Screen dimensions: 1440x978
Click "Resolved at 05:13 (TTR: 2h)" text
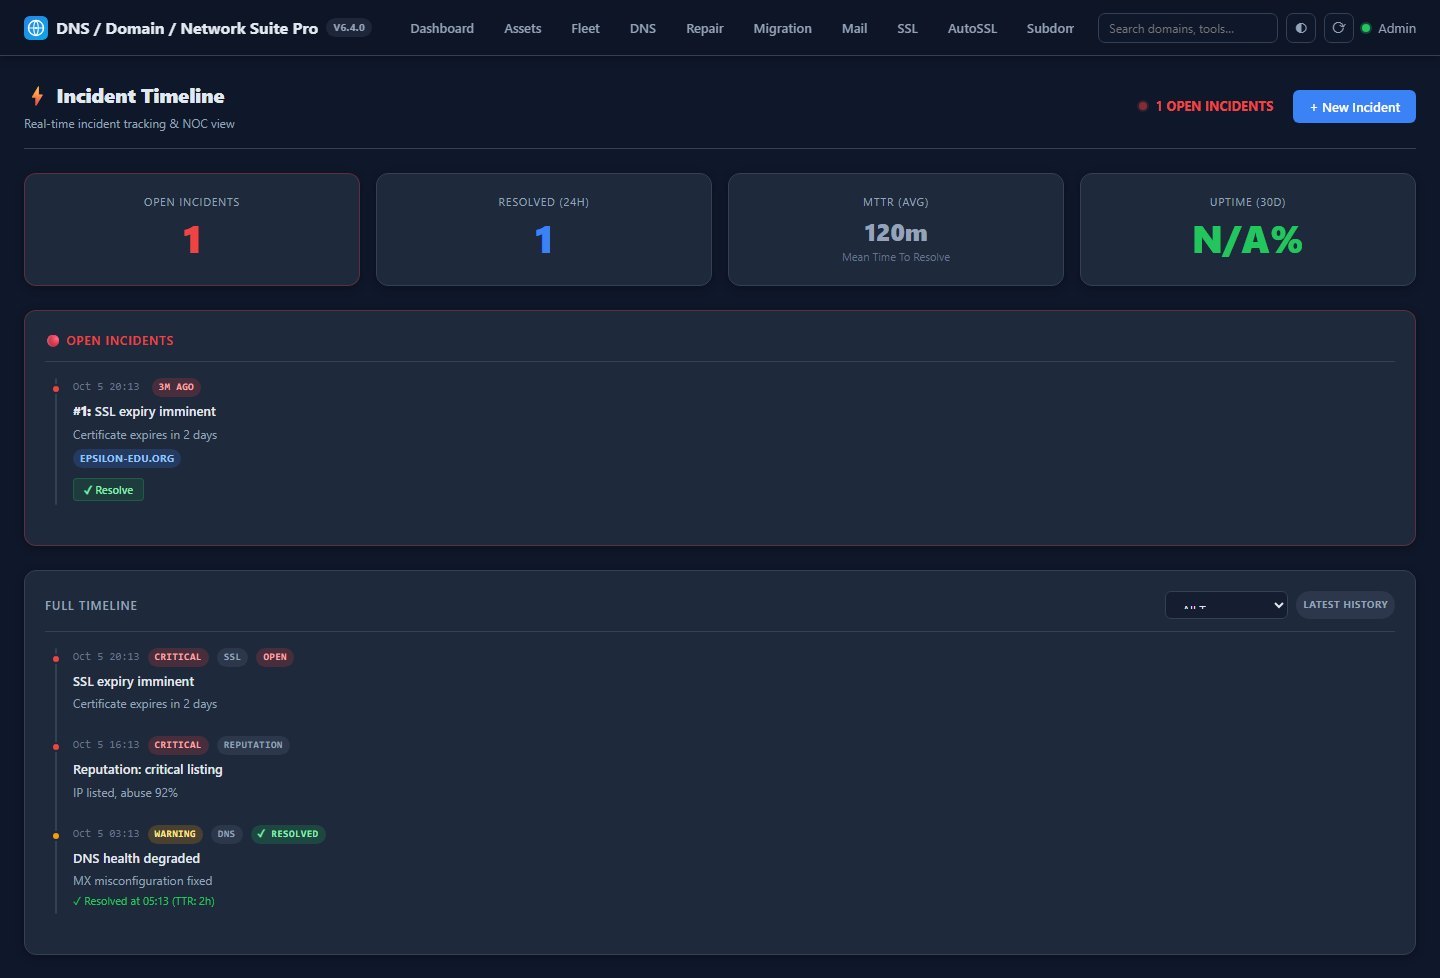point(144,901)
